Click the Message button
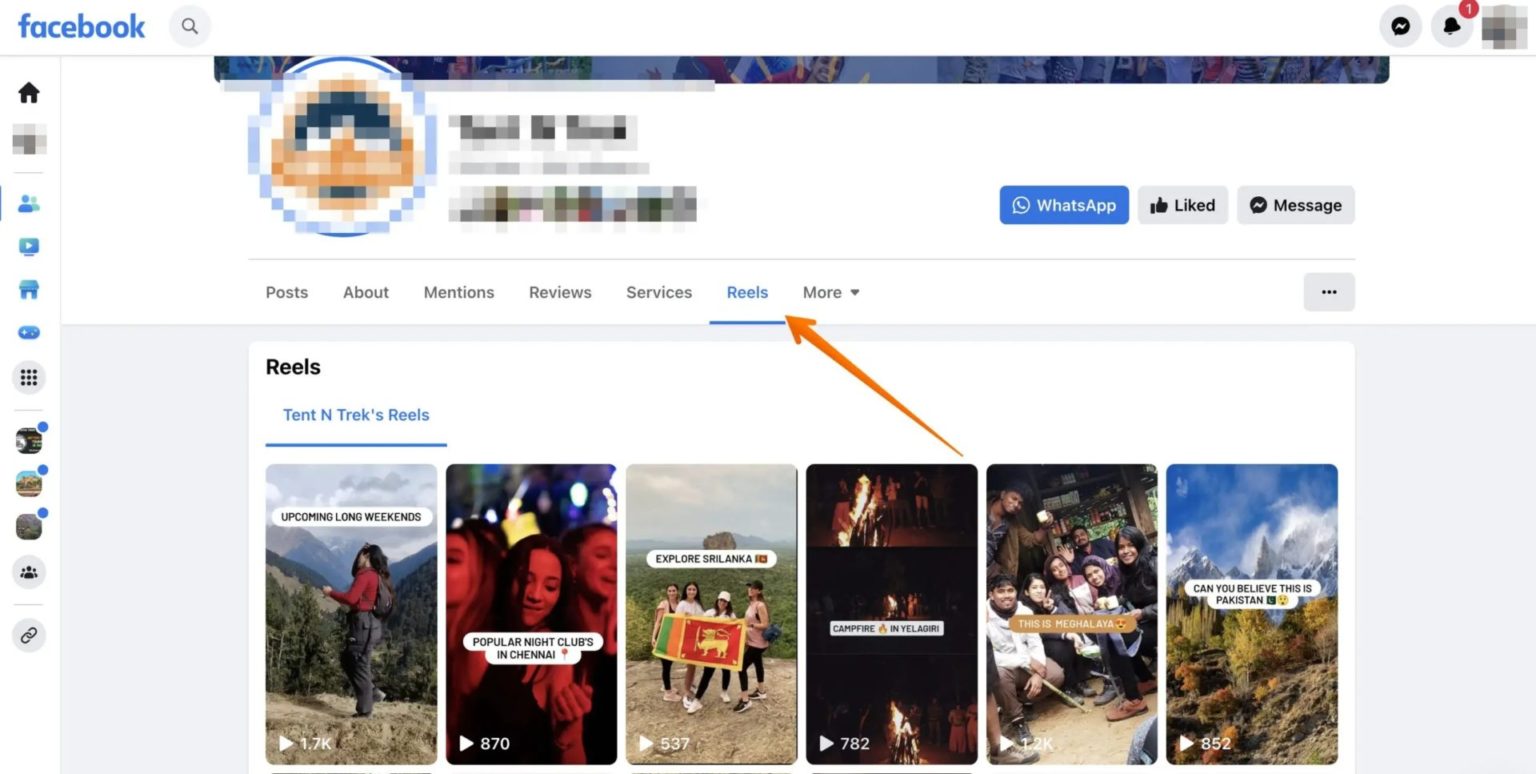This screenshot has height=774, width=1536. 1295,205
